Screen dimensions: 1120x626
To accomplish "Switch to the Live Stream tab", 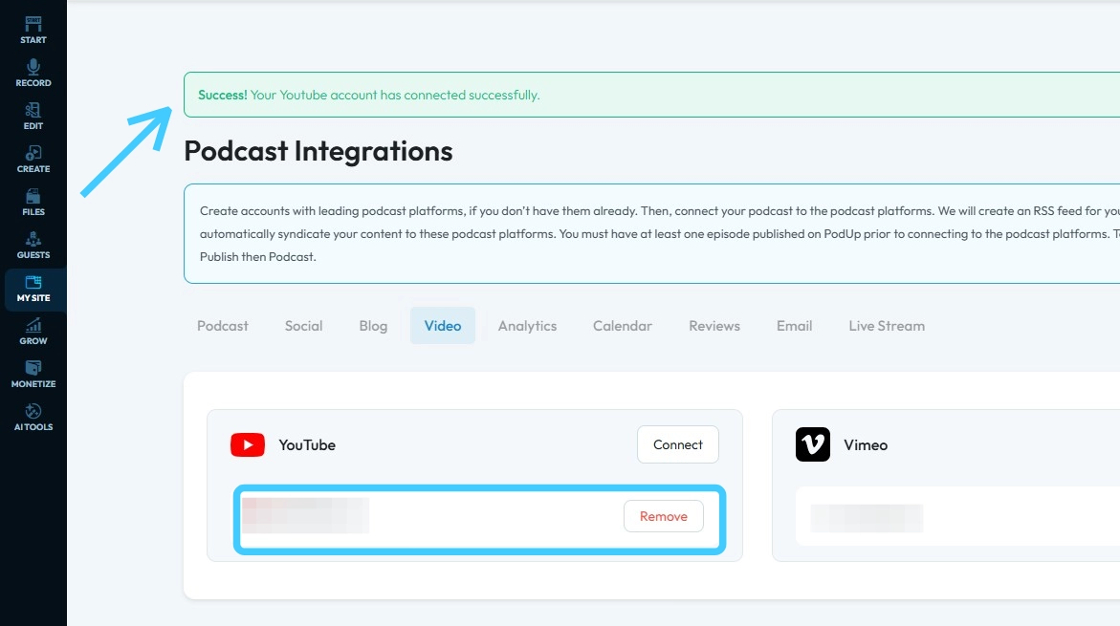I will click(x=886, y=326).
